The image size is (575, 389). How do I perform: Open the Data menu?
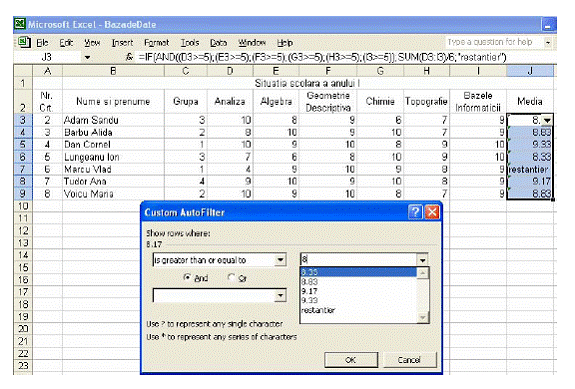[218, 43]
